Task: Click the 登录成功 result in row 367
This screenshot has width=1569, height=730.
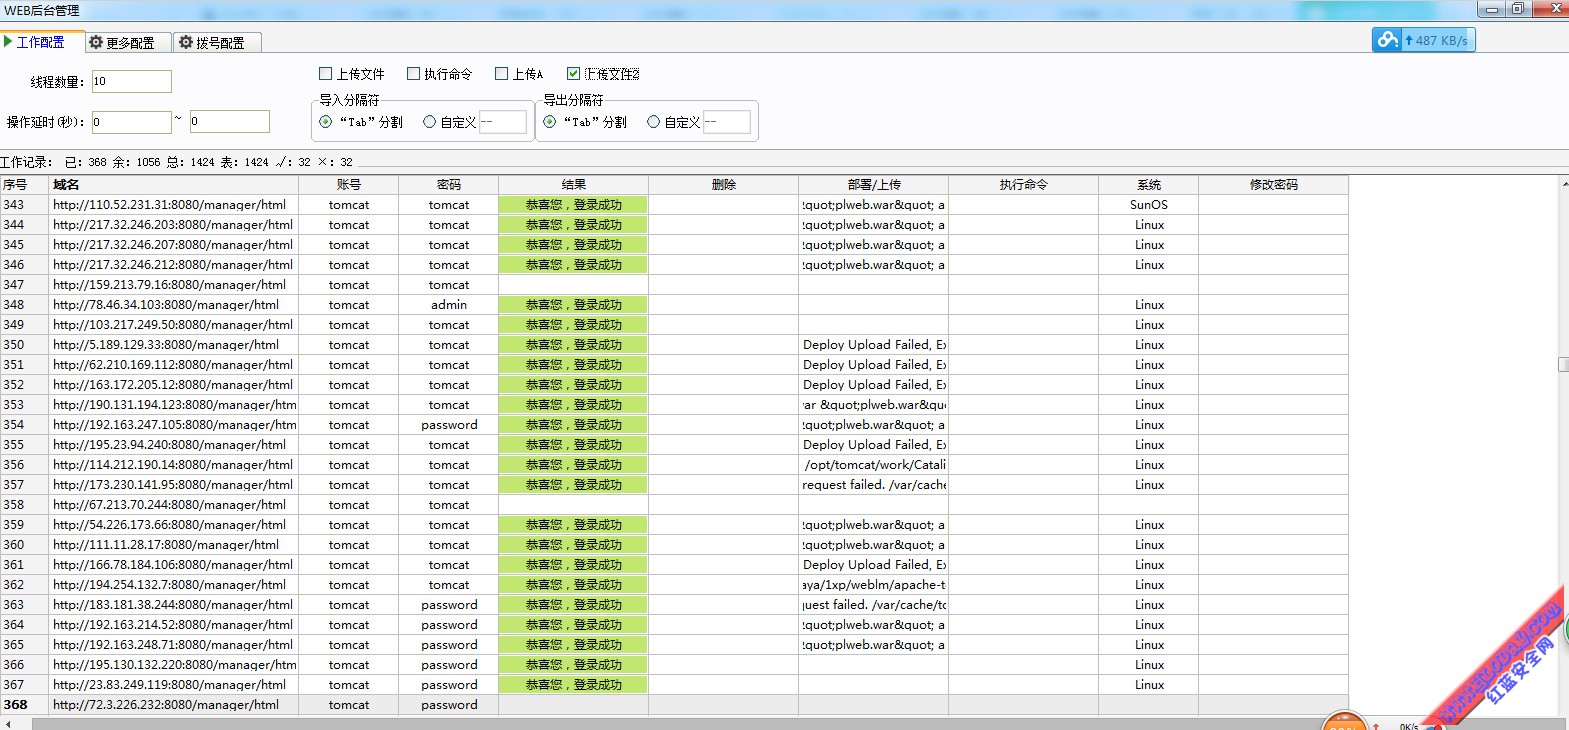Action: [573, 685]
